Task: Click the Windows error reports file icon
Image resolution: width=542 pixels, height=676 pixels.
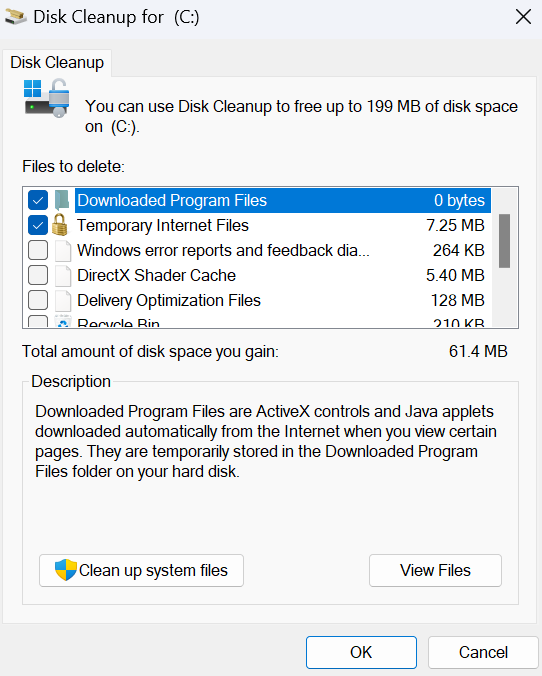Action: tap(63, 250)
